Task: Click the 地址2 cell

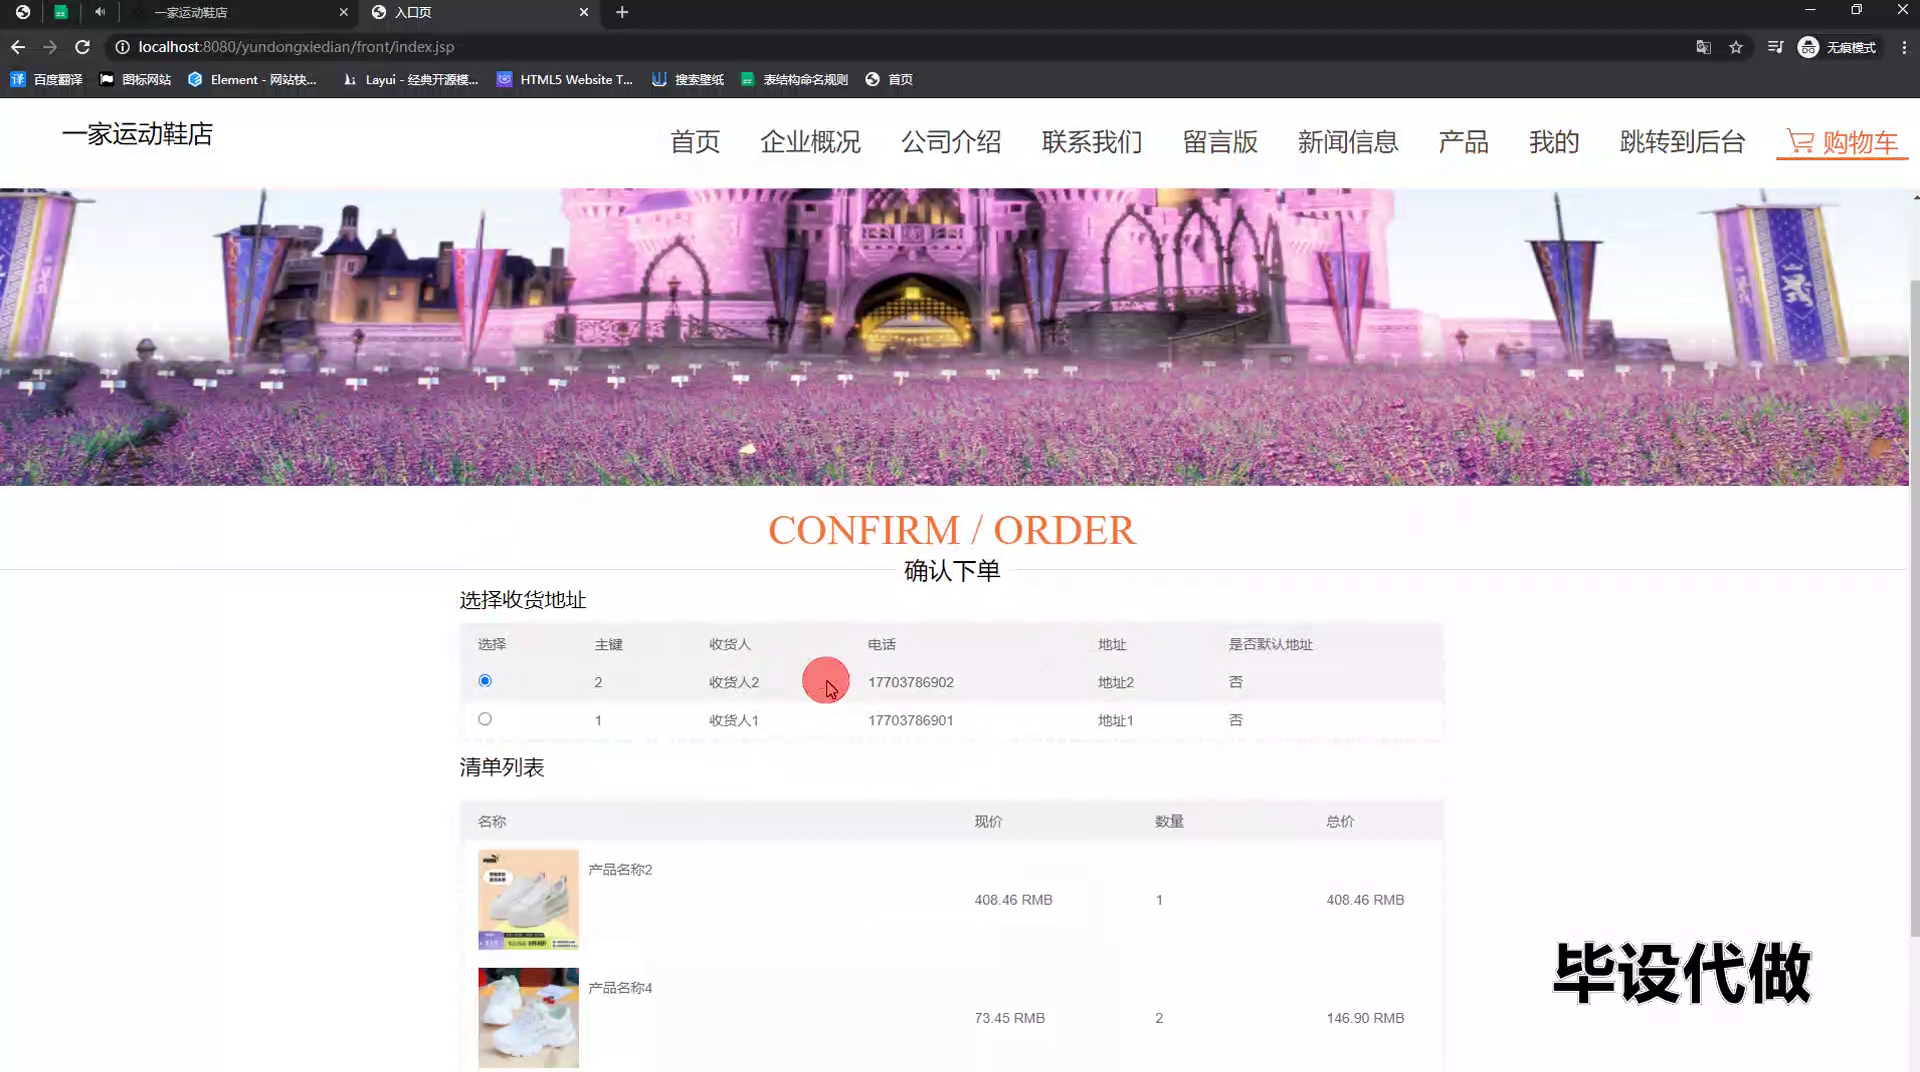Action: pos(1115,682)
